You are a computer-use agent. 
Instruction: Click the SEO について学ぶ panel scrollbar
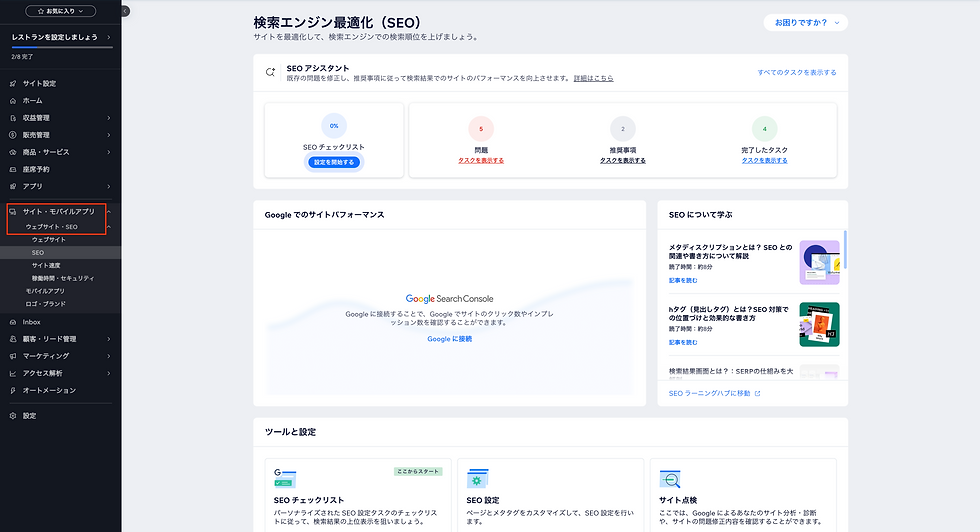click(845, 249)
